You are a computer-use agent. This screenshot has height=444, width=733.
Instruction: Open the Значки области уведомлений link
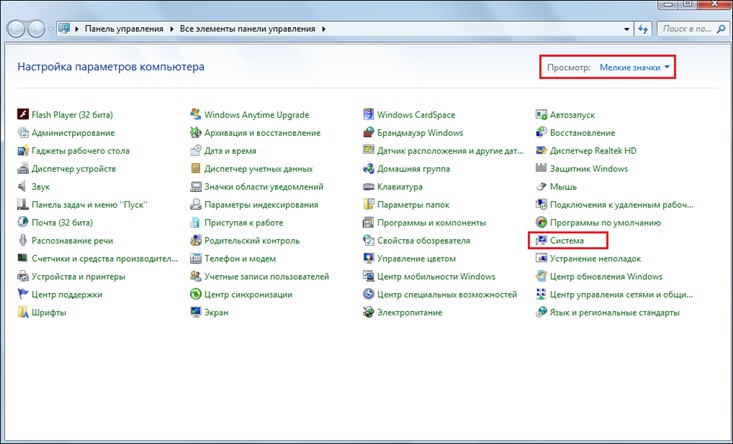tap(264, 186)
